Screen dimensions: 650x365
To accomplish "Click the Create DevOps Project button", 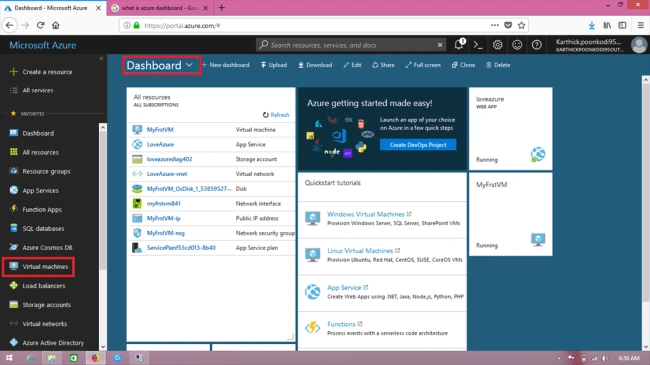I will click(418, 145).
